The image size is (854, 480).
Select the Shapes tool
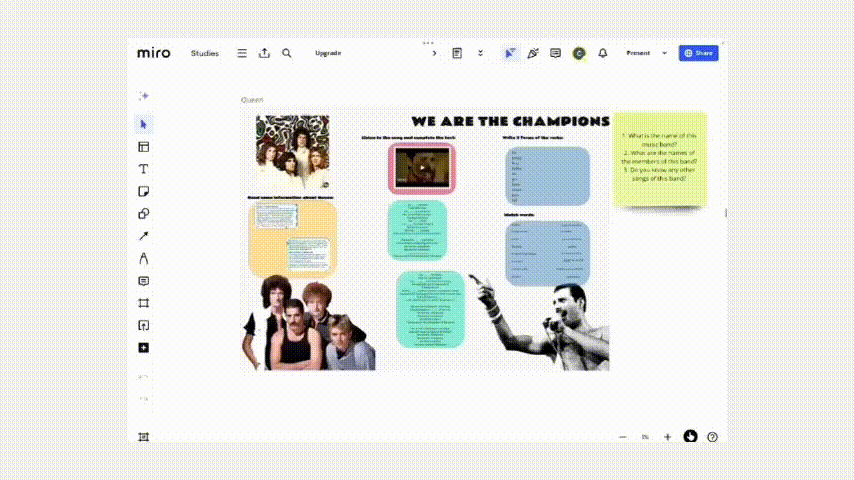coord(144,214)
